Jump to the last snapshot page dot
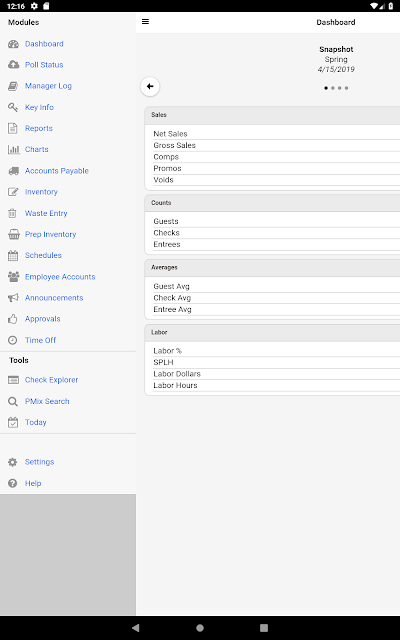This screenshot has height=640, width=400. [x=347, y=88]
